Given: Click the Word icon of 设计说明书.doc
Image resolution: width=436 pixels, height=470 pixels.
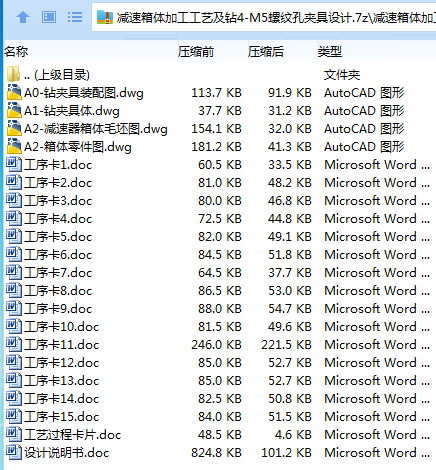Looking at the screenshot, I should (x=14, y=452).
